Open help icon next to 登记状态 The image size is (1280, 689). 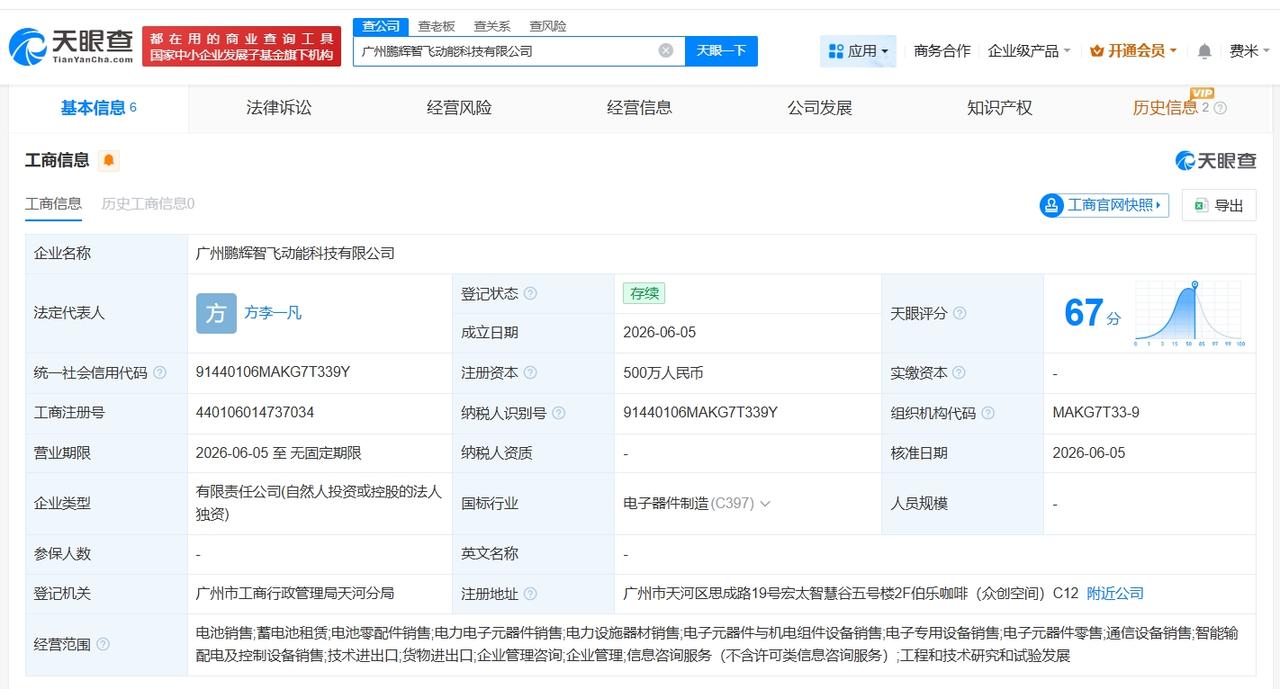(531, 294)
